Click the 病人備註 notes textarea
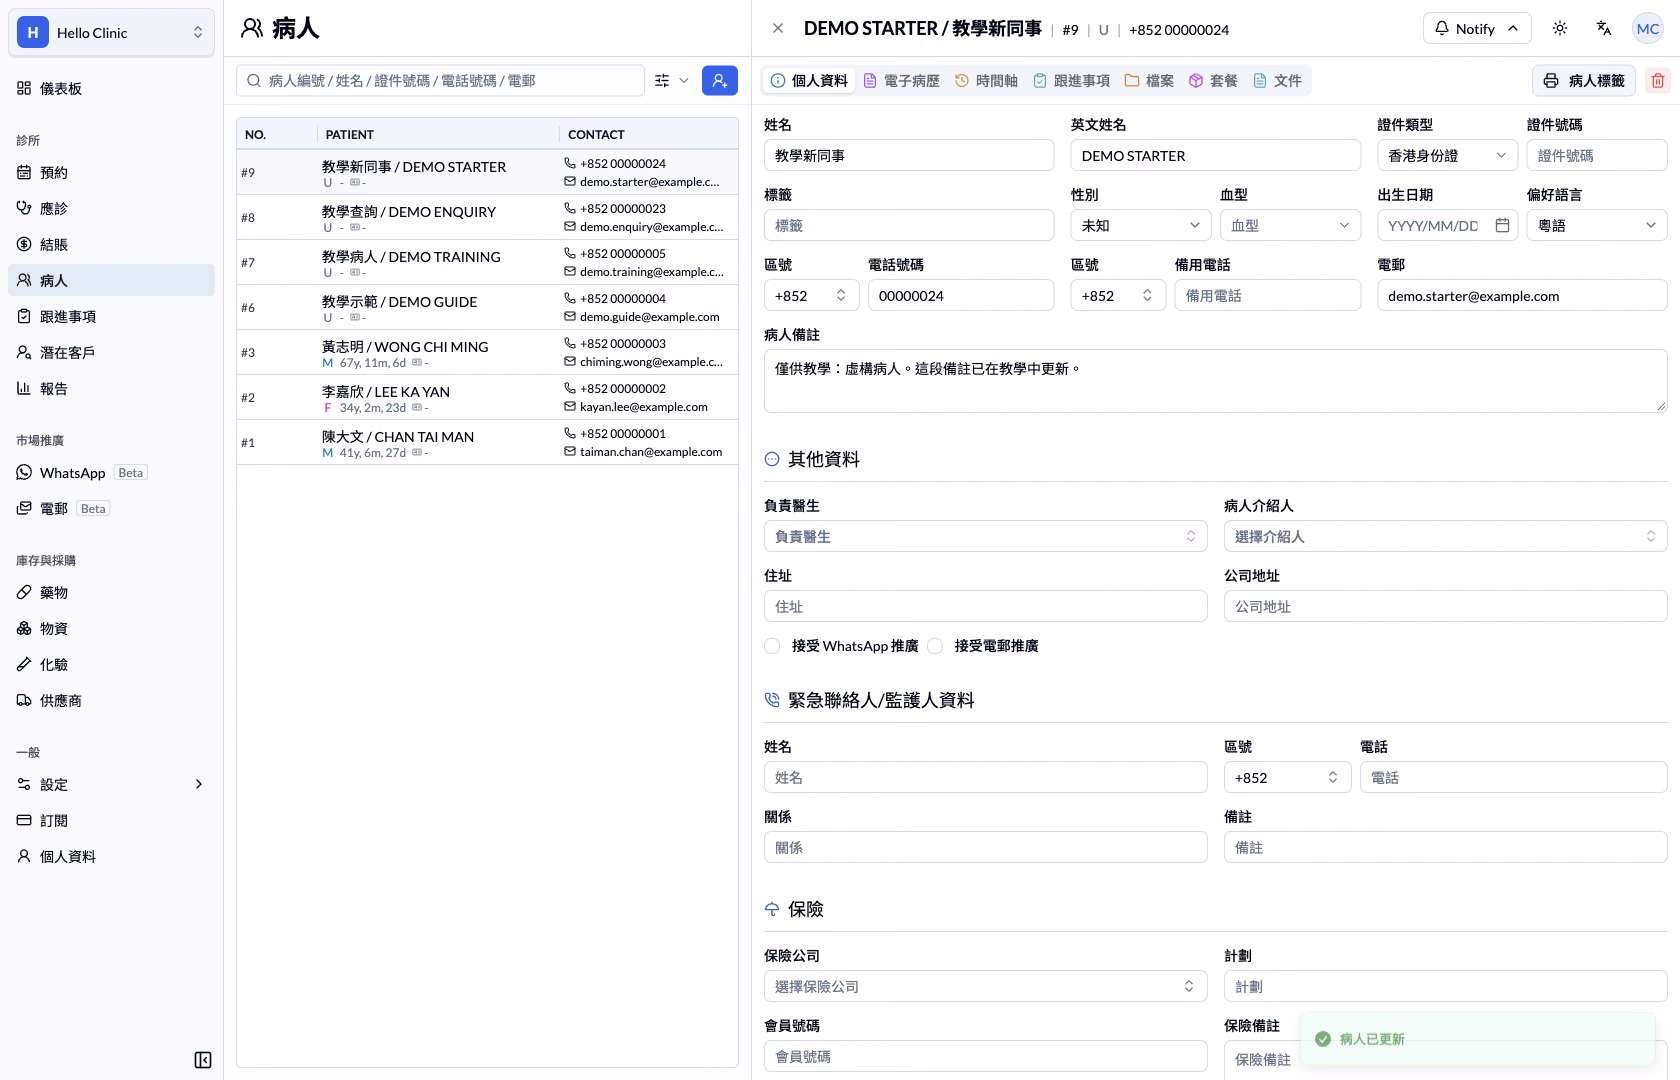Screen dimensions: 1680x1080 click(1216, 380)
